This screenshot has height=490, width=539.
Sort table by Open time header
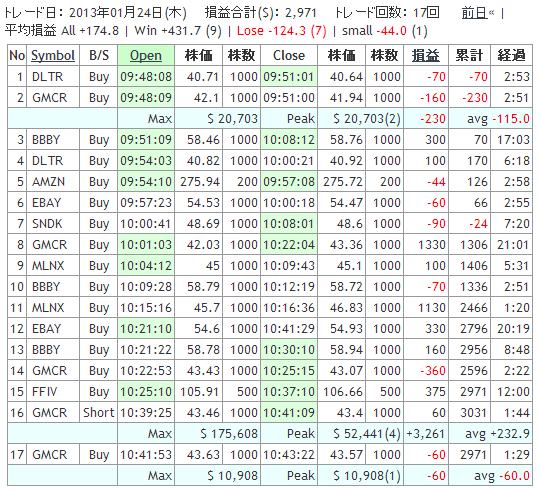coord(146,55)
